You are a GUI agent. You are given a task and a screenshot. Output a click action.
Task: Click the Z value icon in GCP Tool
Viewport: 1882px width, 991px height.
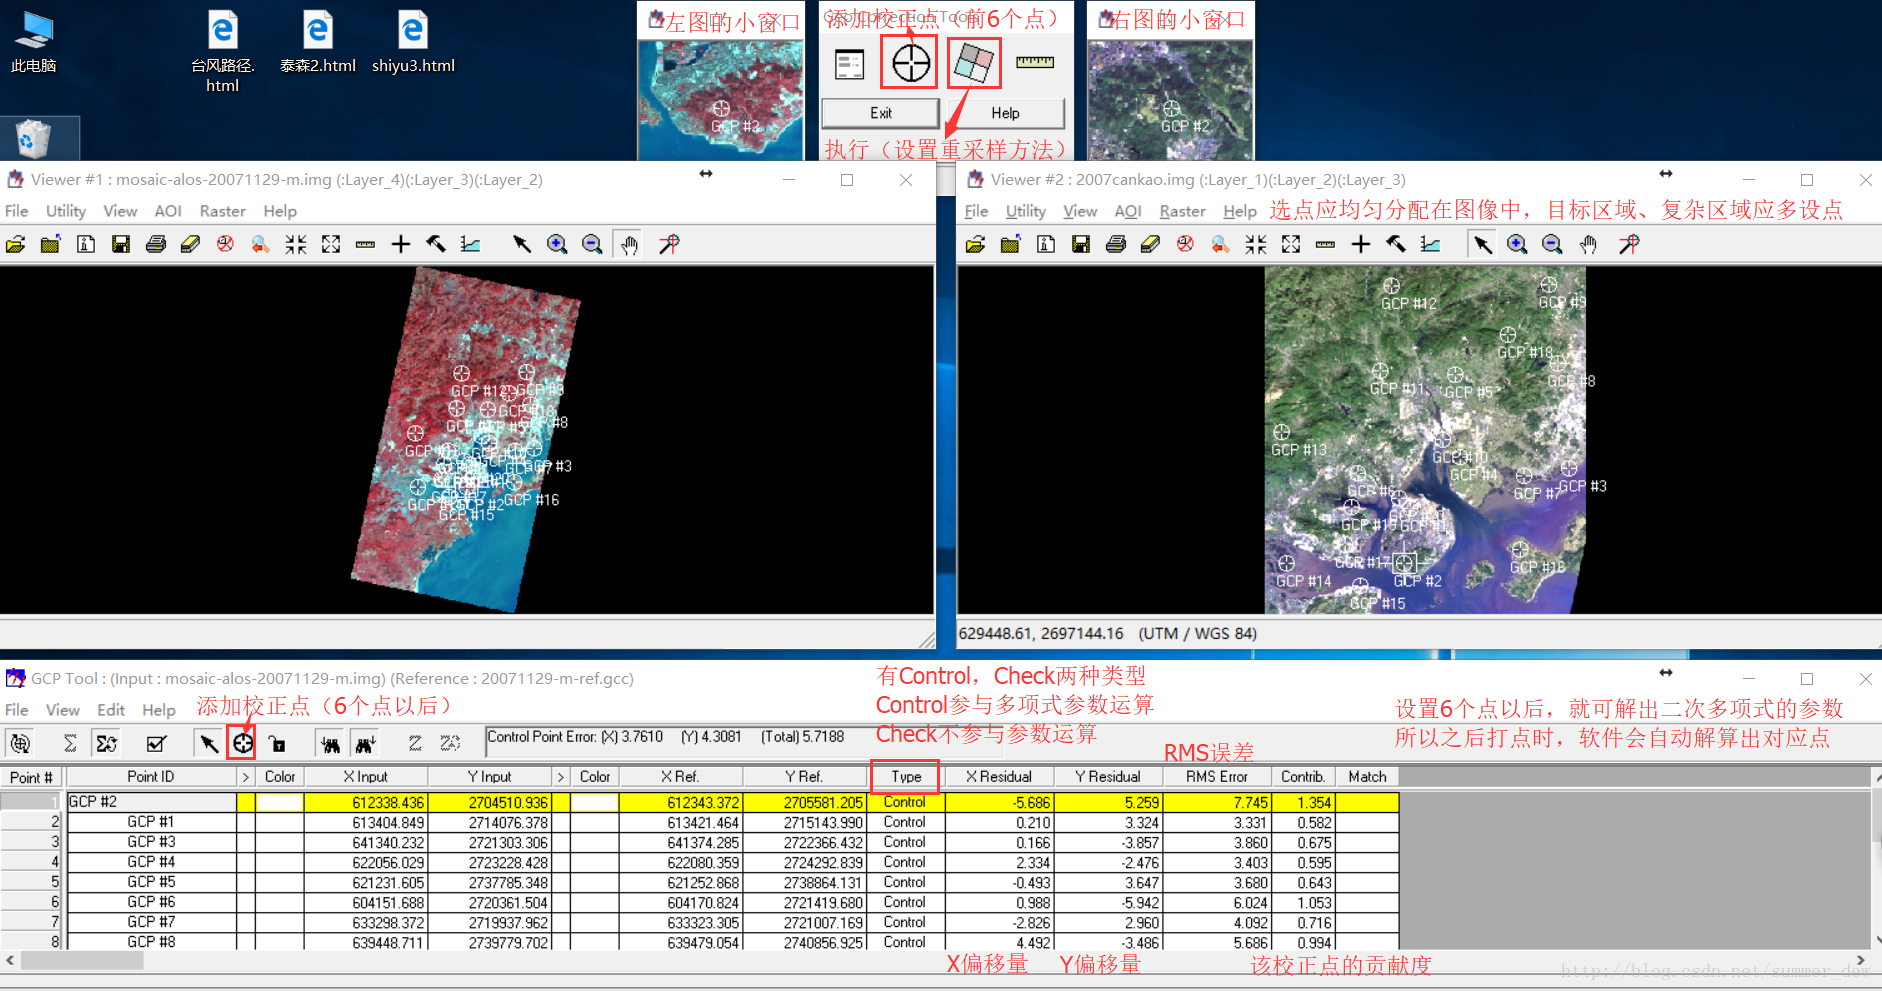(415, 743)
